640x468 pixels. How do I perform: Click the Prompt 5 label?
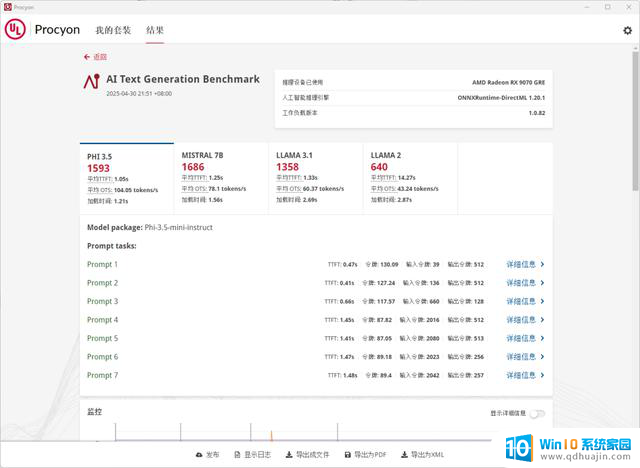(x=102, y=338)
